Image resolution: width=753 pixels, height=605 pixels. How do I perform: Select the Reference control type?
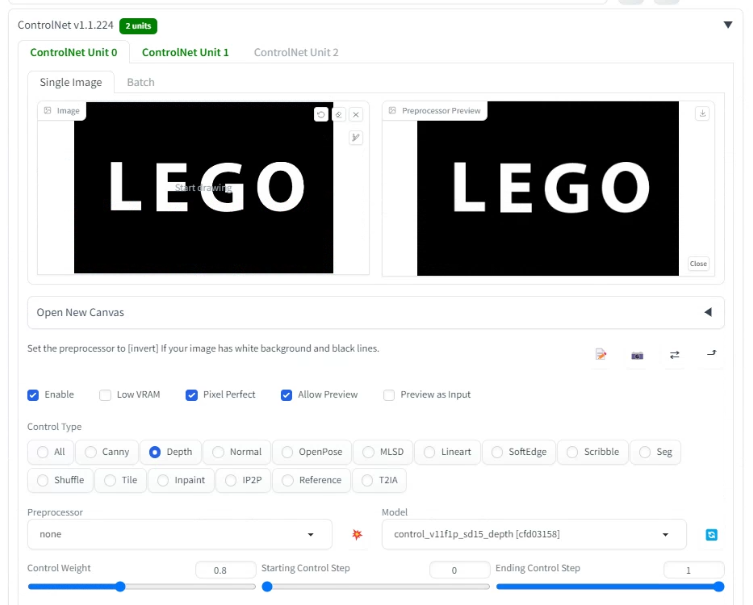(x=312, y=480)
